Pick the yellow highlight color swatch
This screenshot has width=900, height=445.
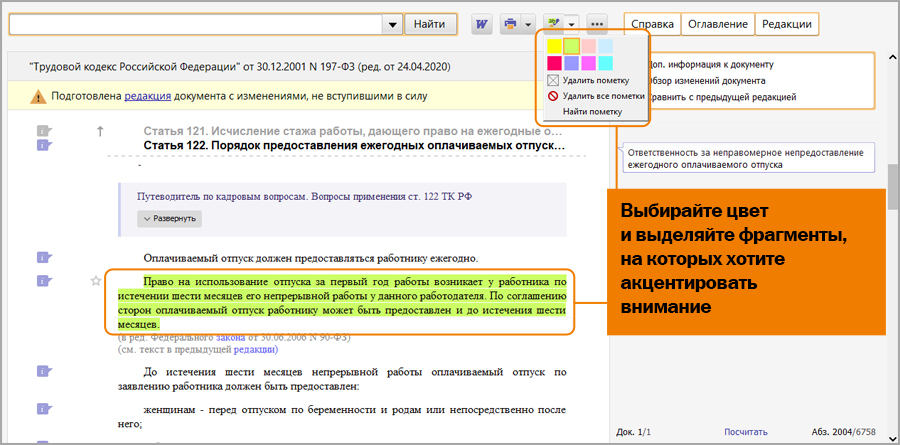(554, 46)
